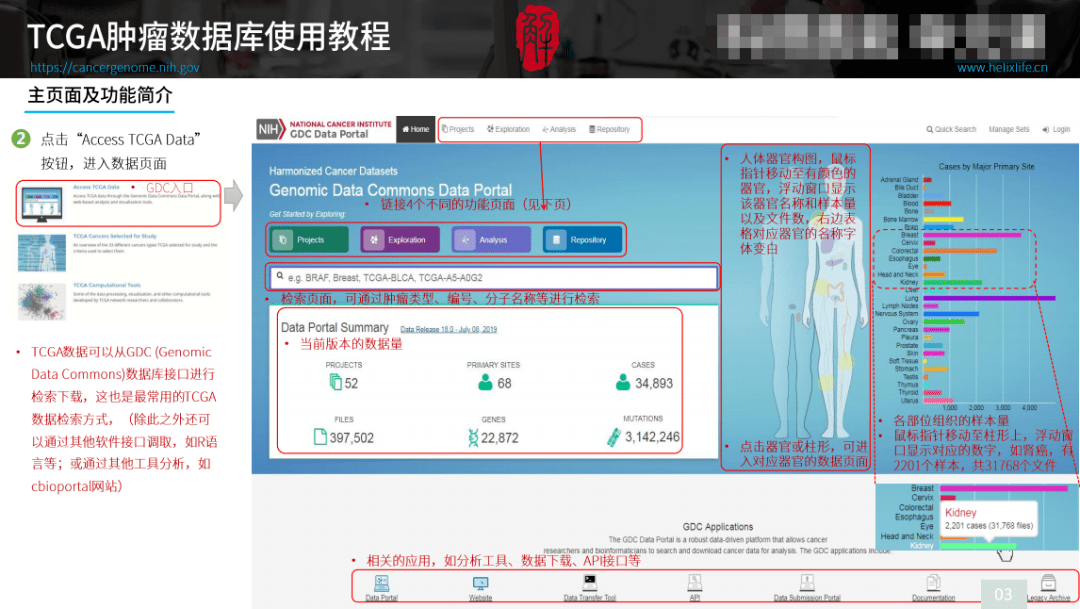Click the Uterus chart label

point(909,400)
